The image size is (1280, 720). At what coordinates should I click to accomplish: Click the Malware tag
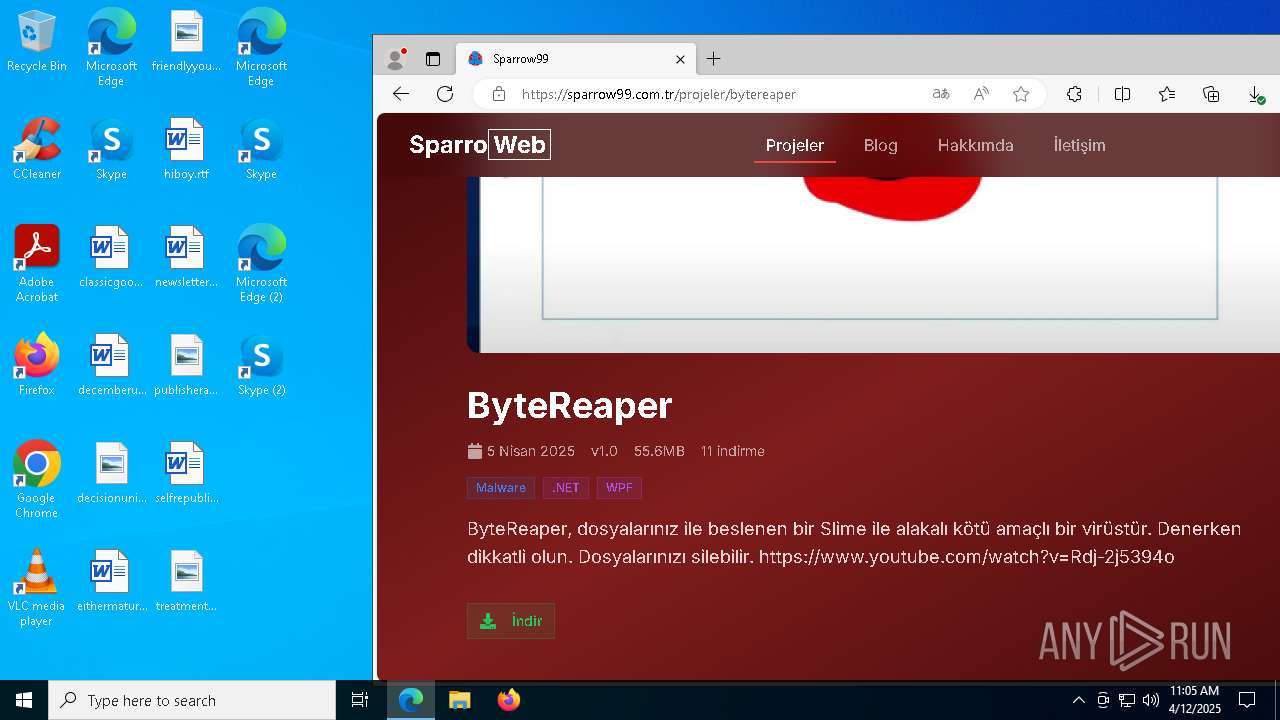pyautogui.click(x=501, y=488)
